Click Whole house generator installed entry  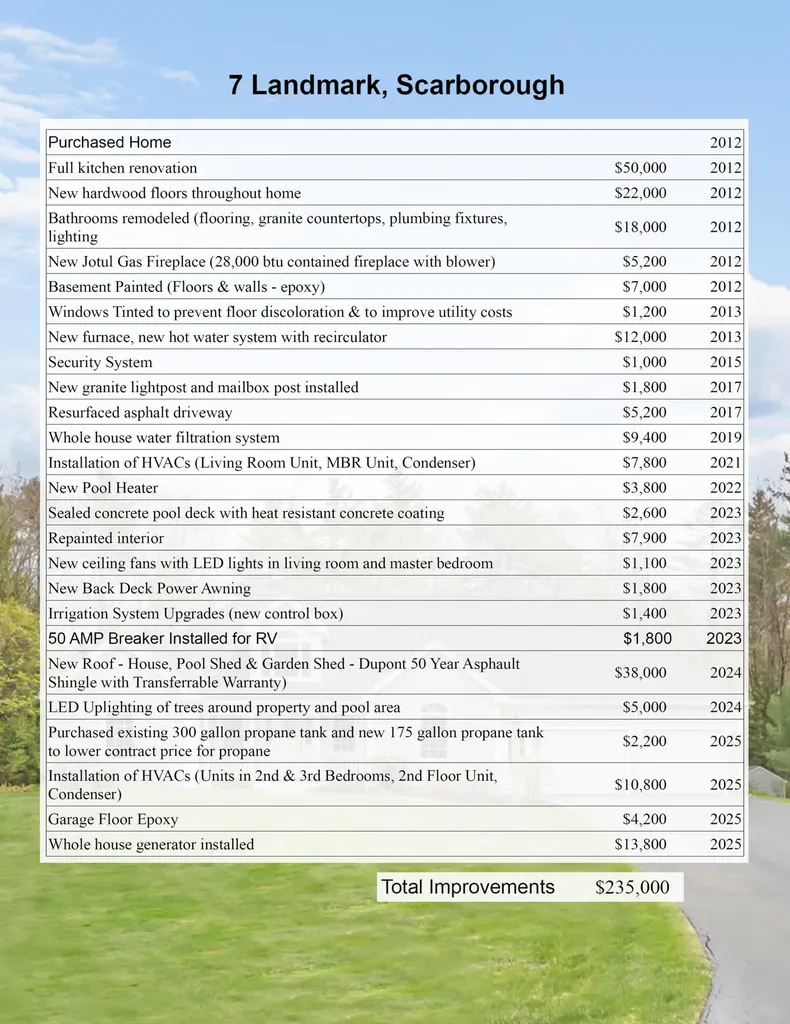coord(151,844)
